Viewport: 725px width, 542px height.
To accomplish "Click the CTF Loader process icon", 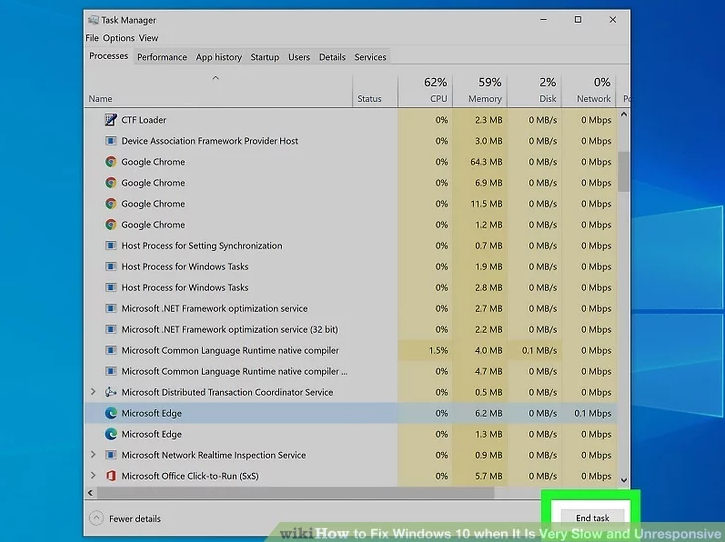I will [x=111, y=120].
